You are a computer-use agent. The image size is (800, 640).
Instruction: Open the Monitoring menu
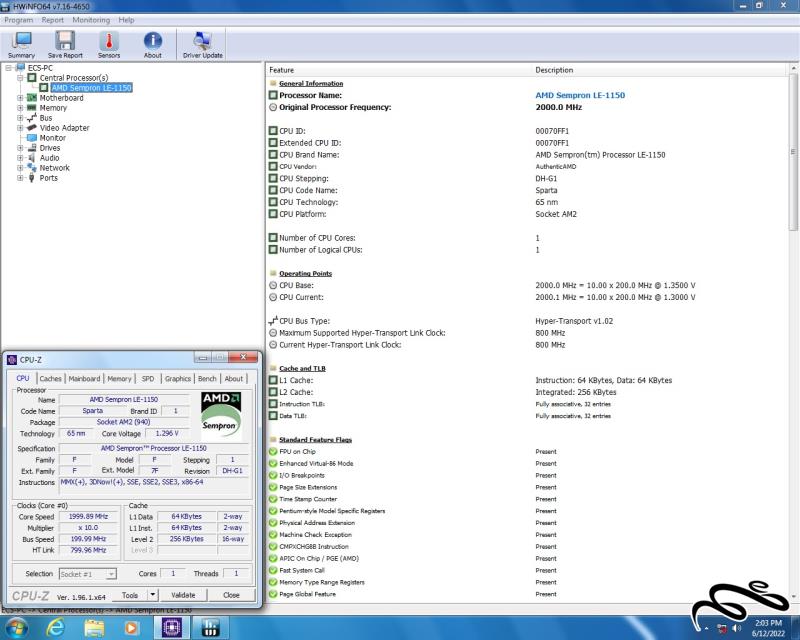pyautogui.click(x=91, y=20)
